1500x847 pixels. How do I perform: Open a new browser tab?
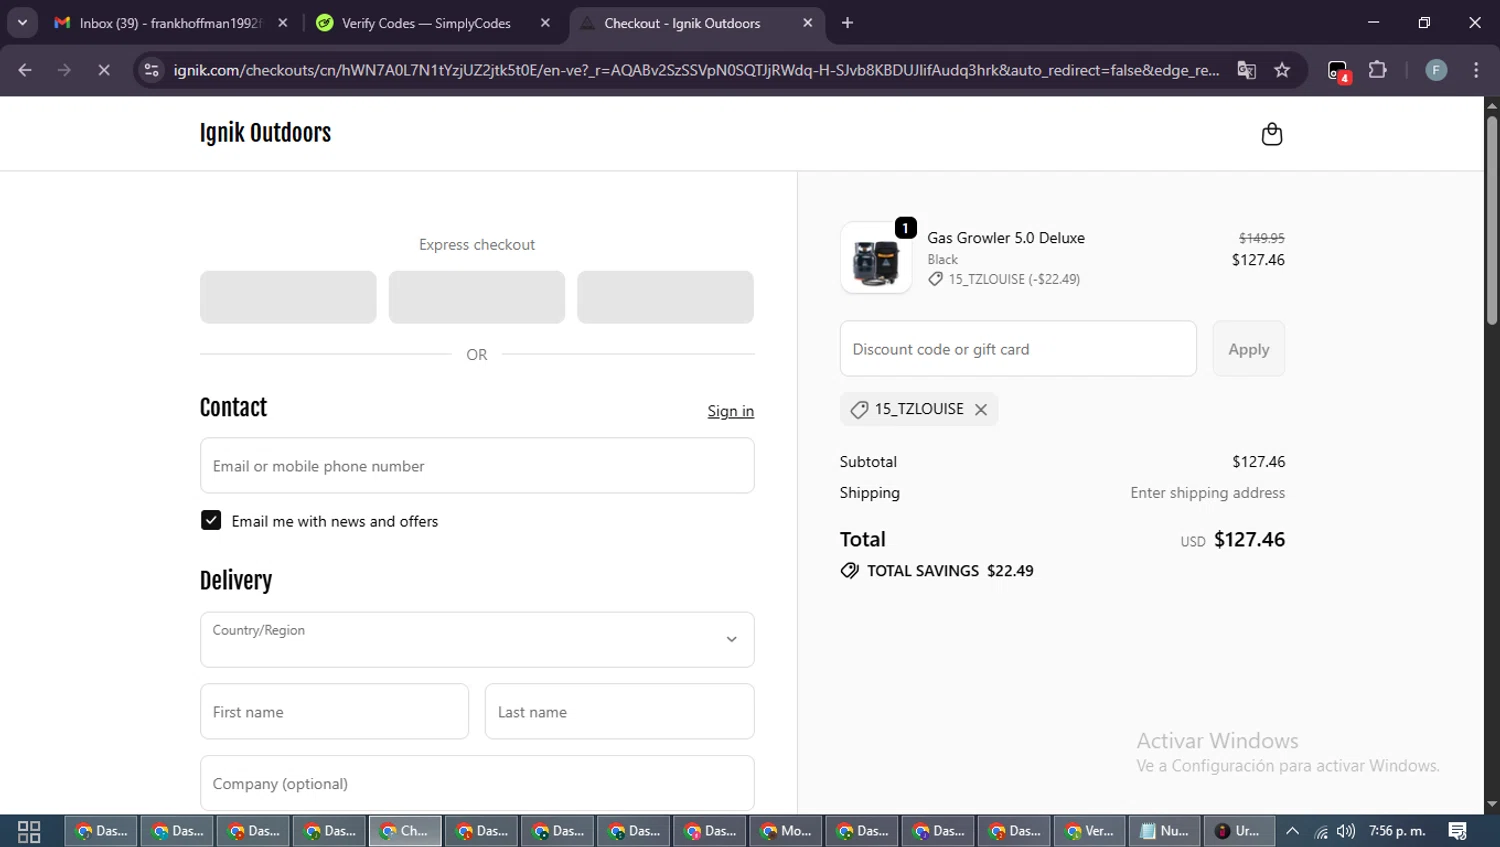tap(847, 23)
